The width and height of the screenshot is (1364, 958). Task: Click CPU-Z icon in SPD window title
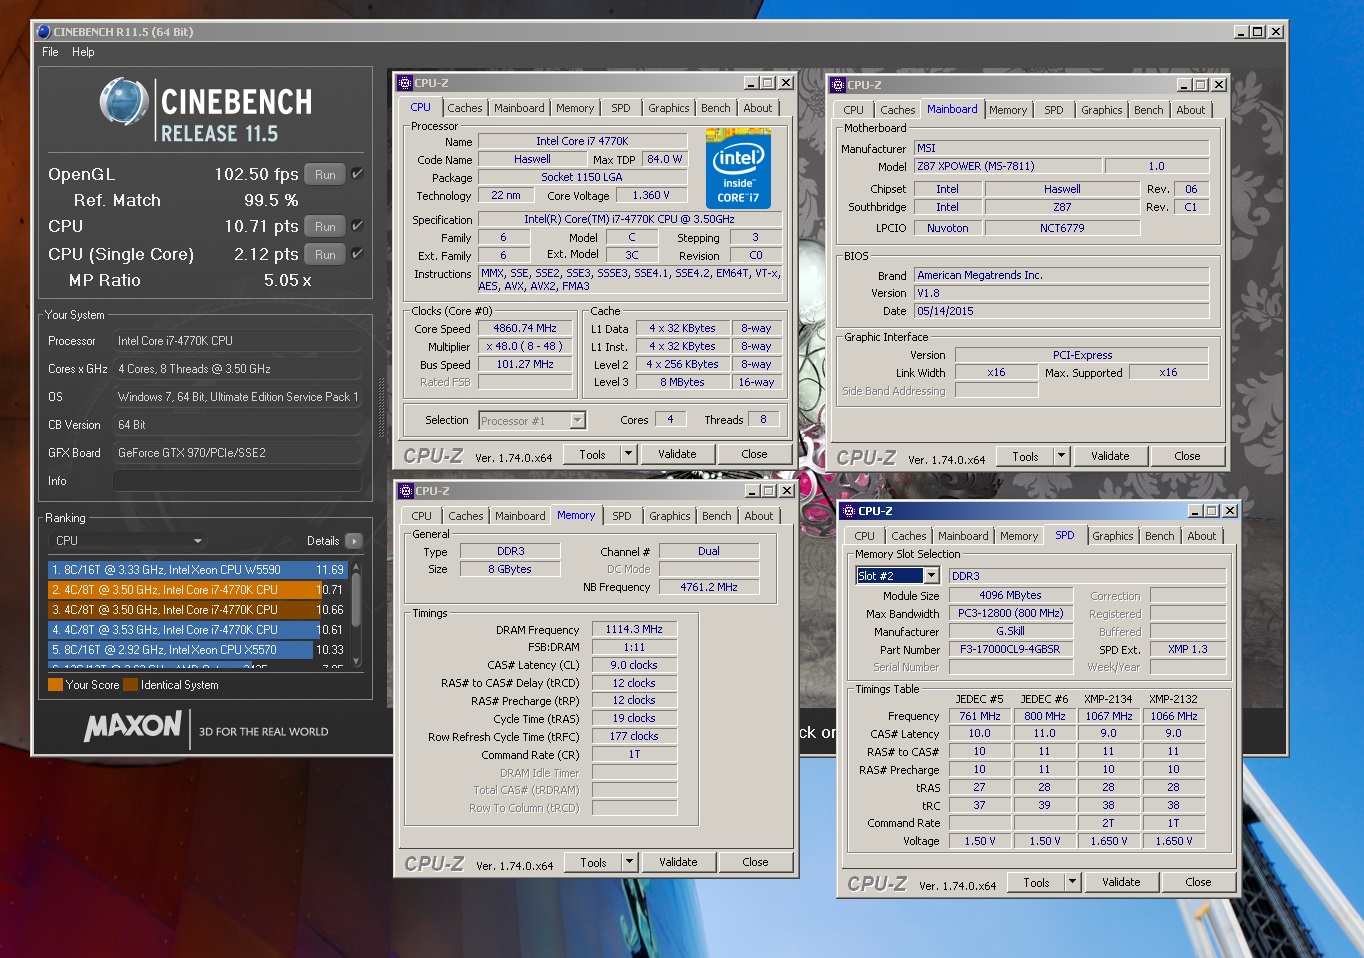(x=849, y=511)
